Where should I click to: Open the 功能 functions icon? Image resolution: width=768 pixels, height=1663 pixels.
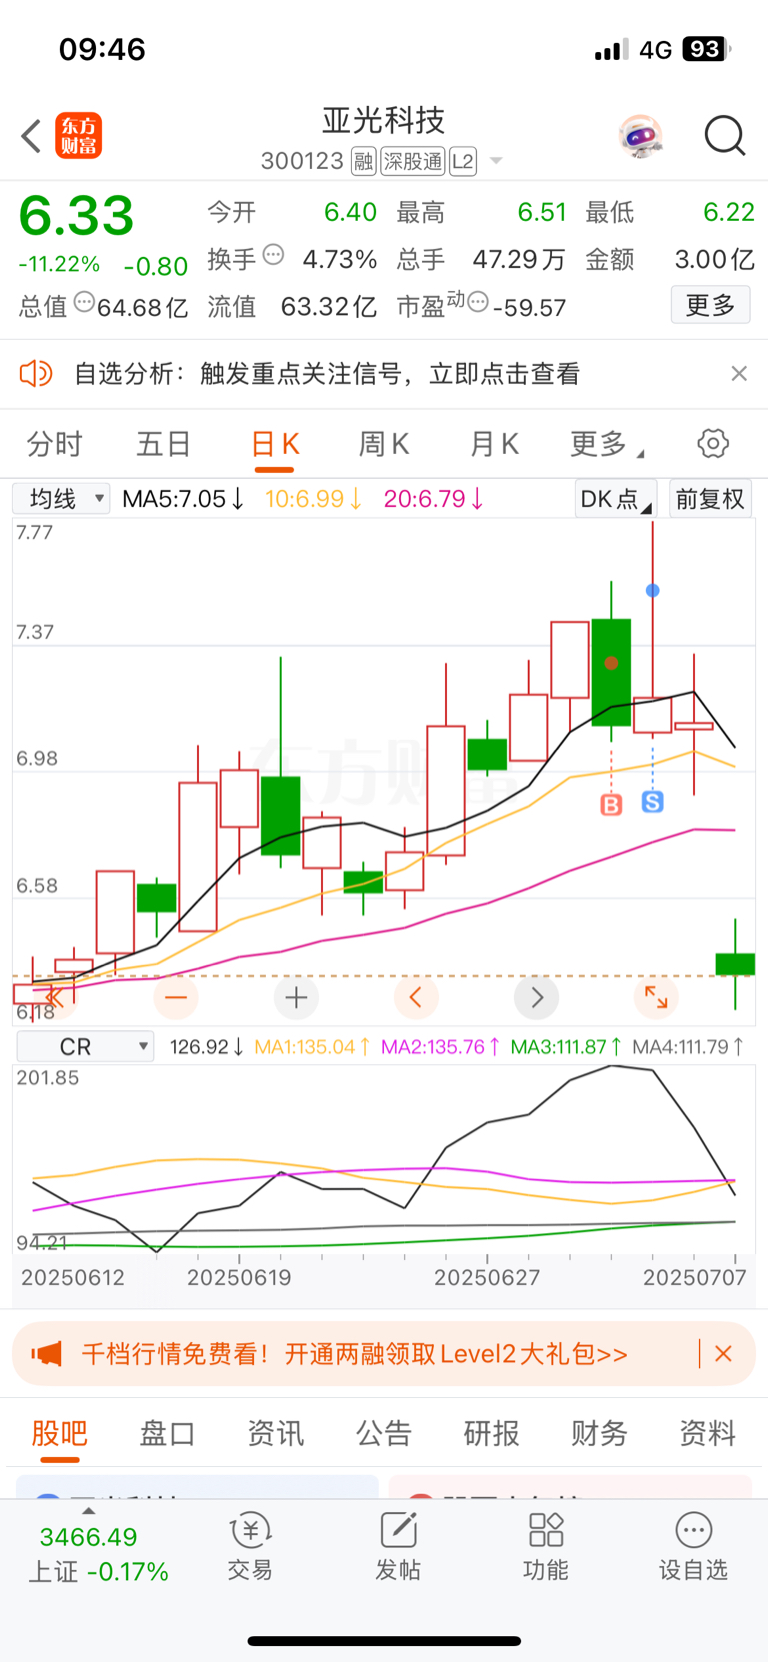tap(546, 1546)
